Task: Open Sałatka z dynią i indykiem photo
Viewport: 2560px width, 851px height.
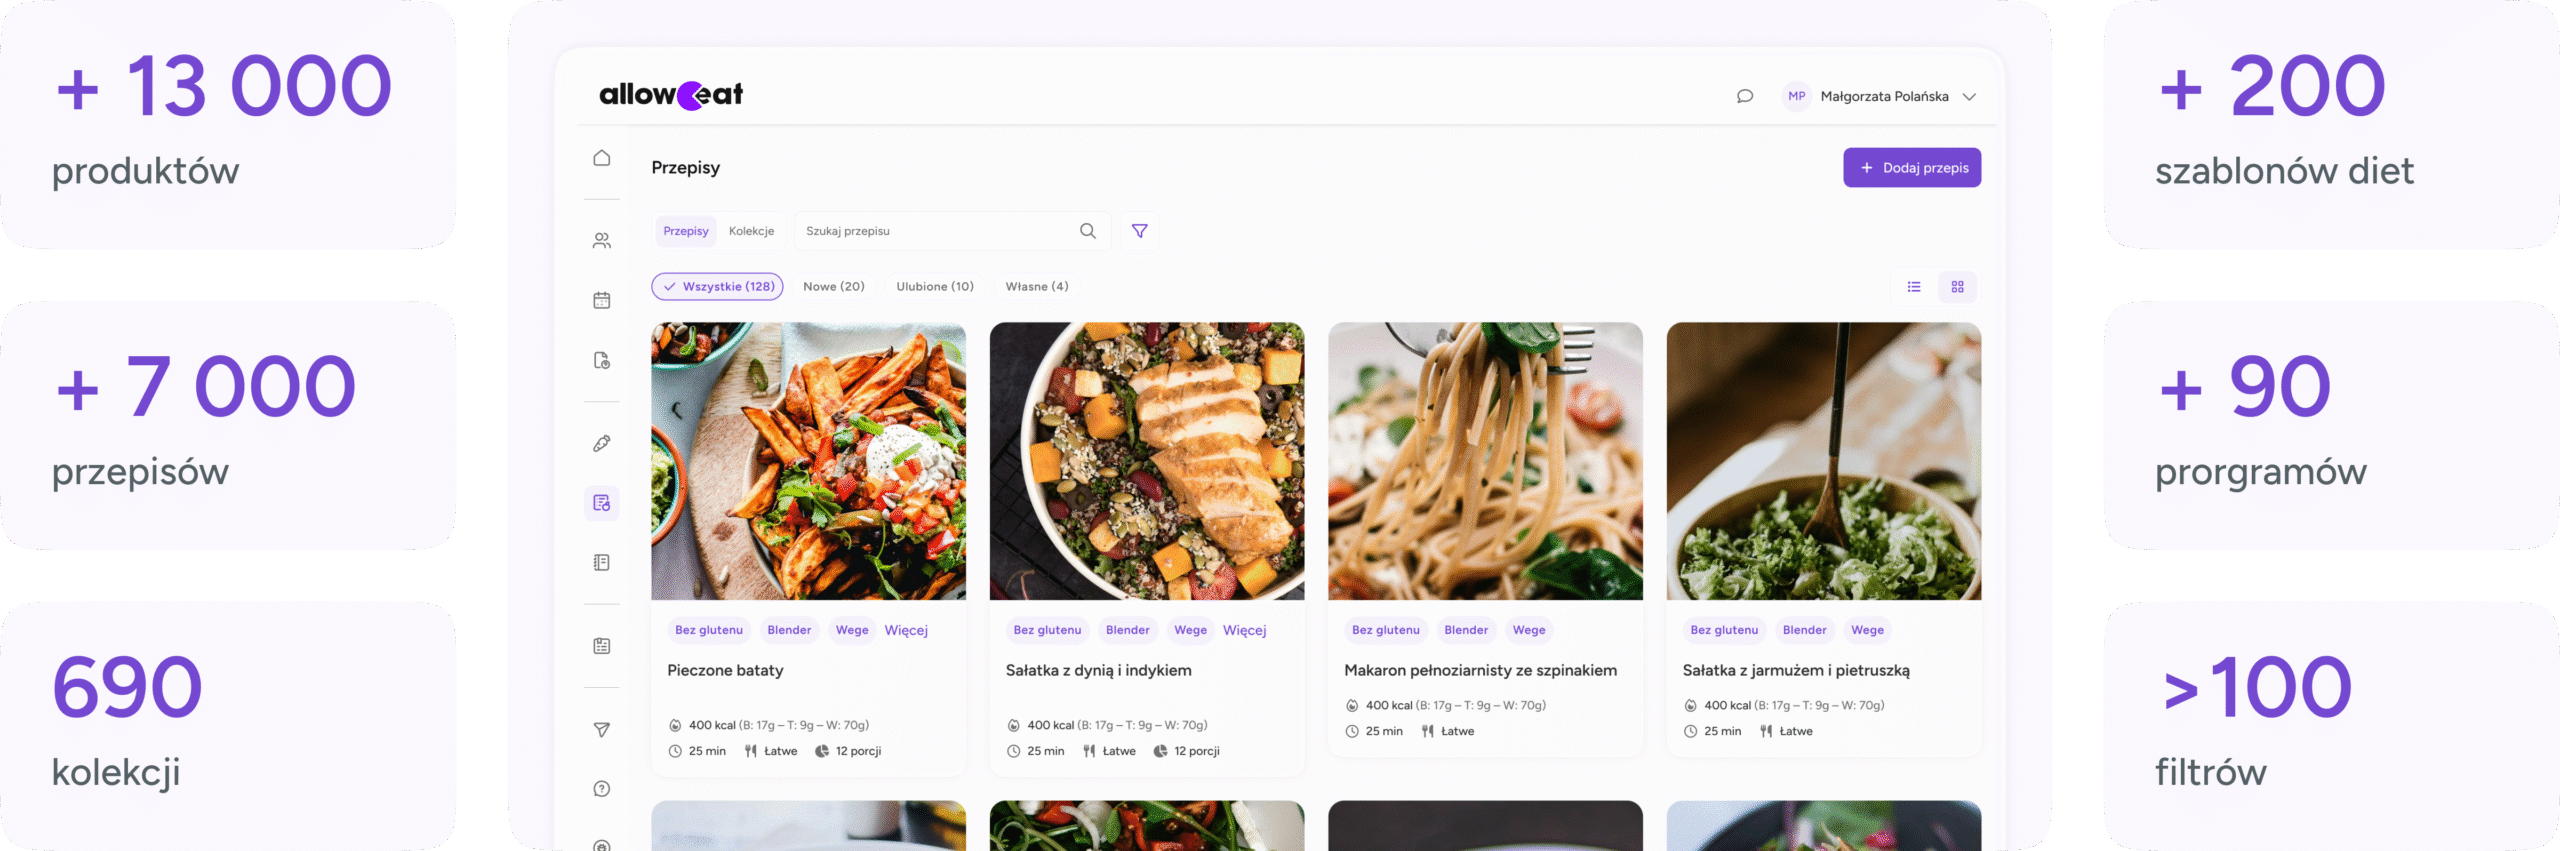Action: (1147, 461)
